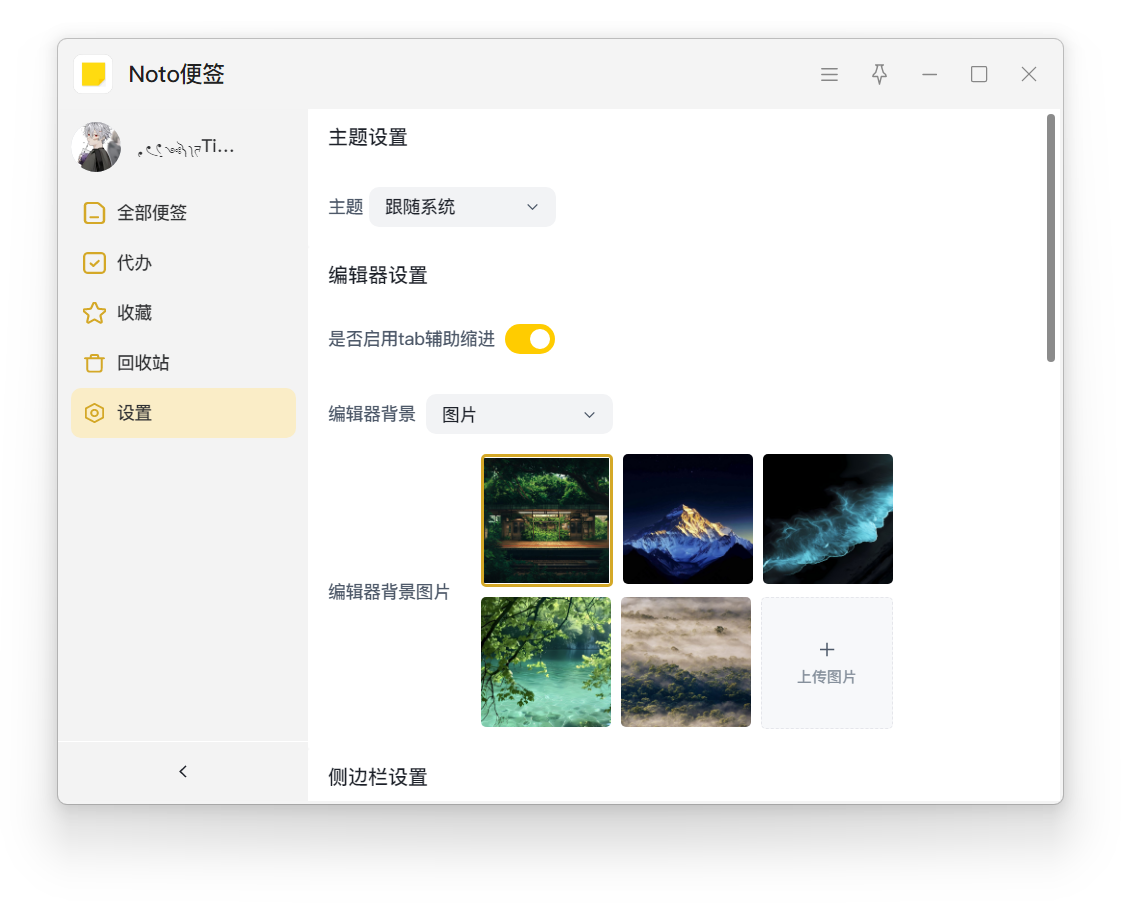Click the yellow Noto sticky note logo

(x=93, y=74)
